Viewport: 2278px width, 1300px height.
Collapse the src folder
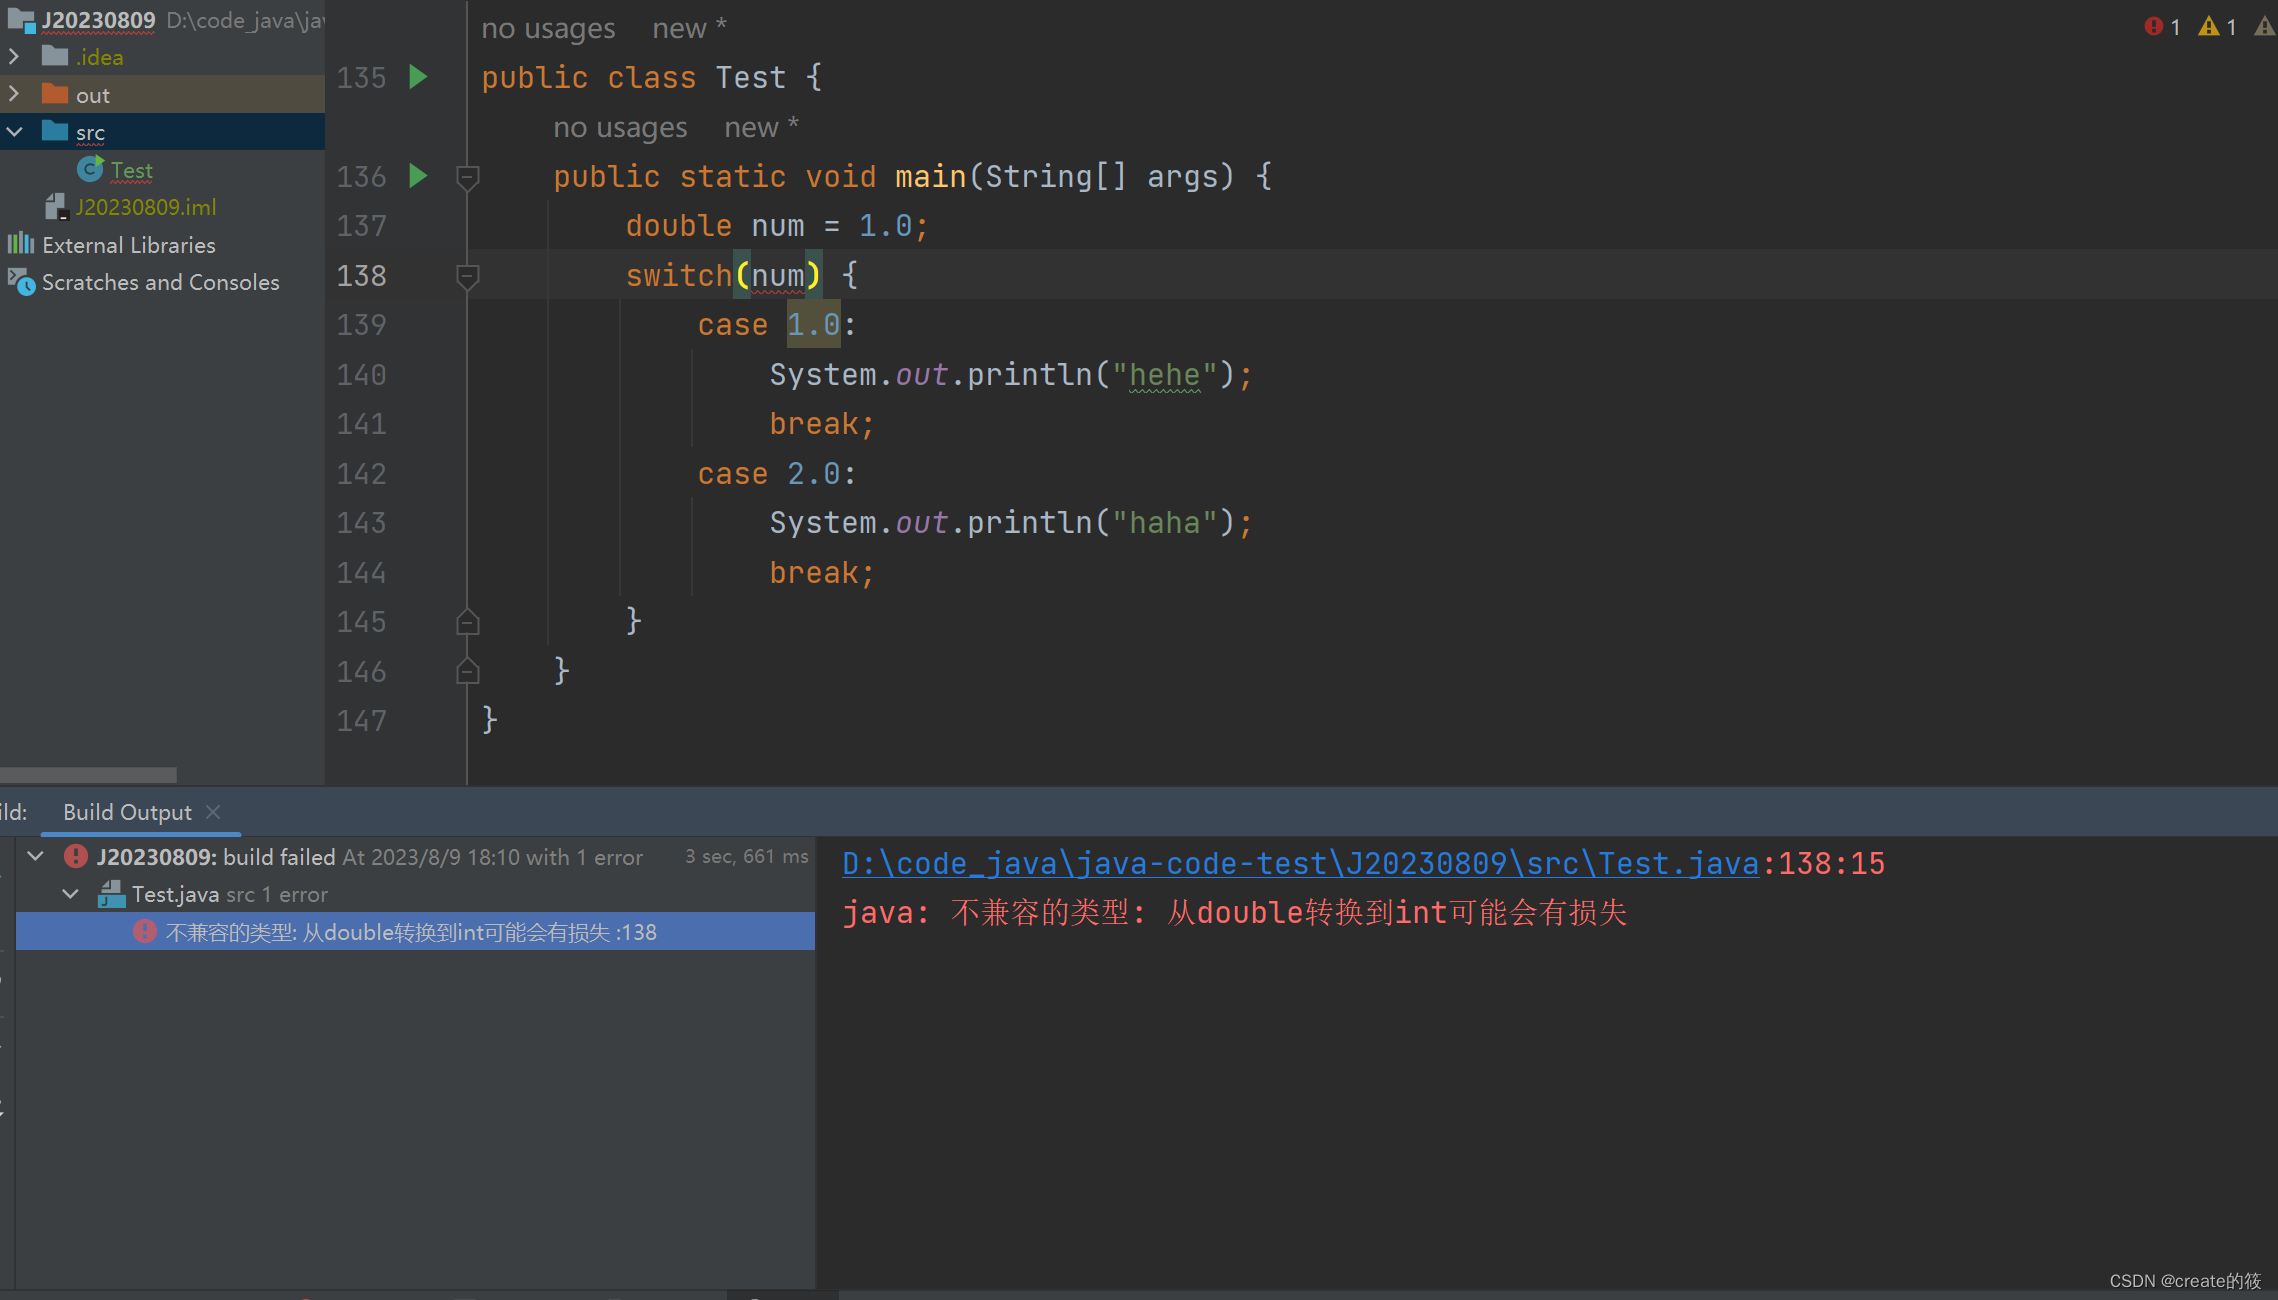tap(14, 132)
